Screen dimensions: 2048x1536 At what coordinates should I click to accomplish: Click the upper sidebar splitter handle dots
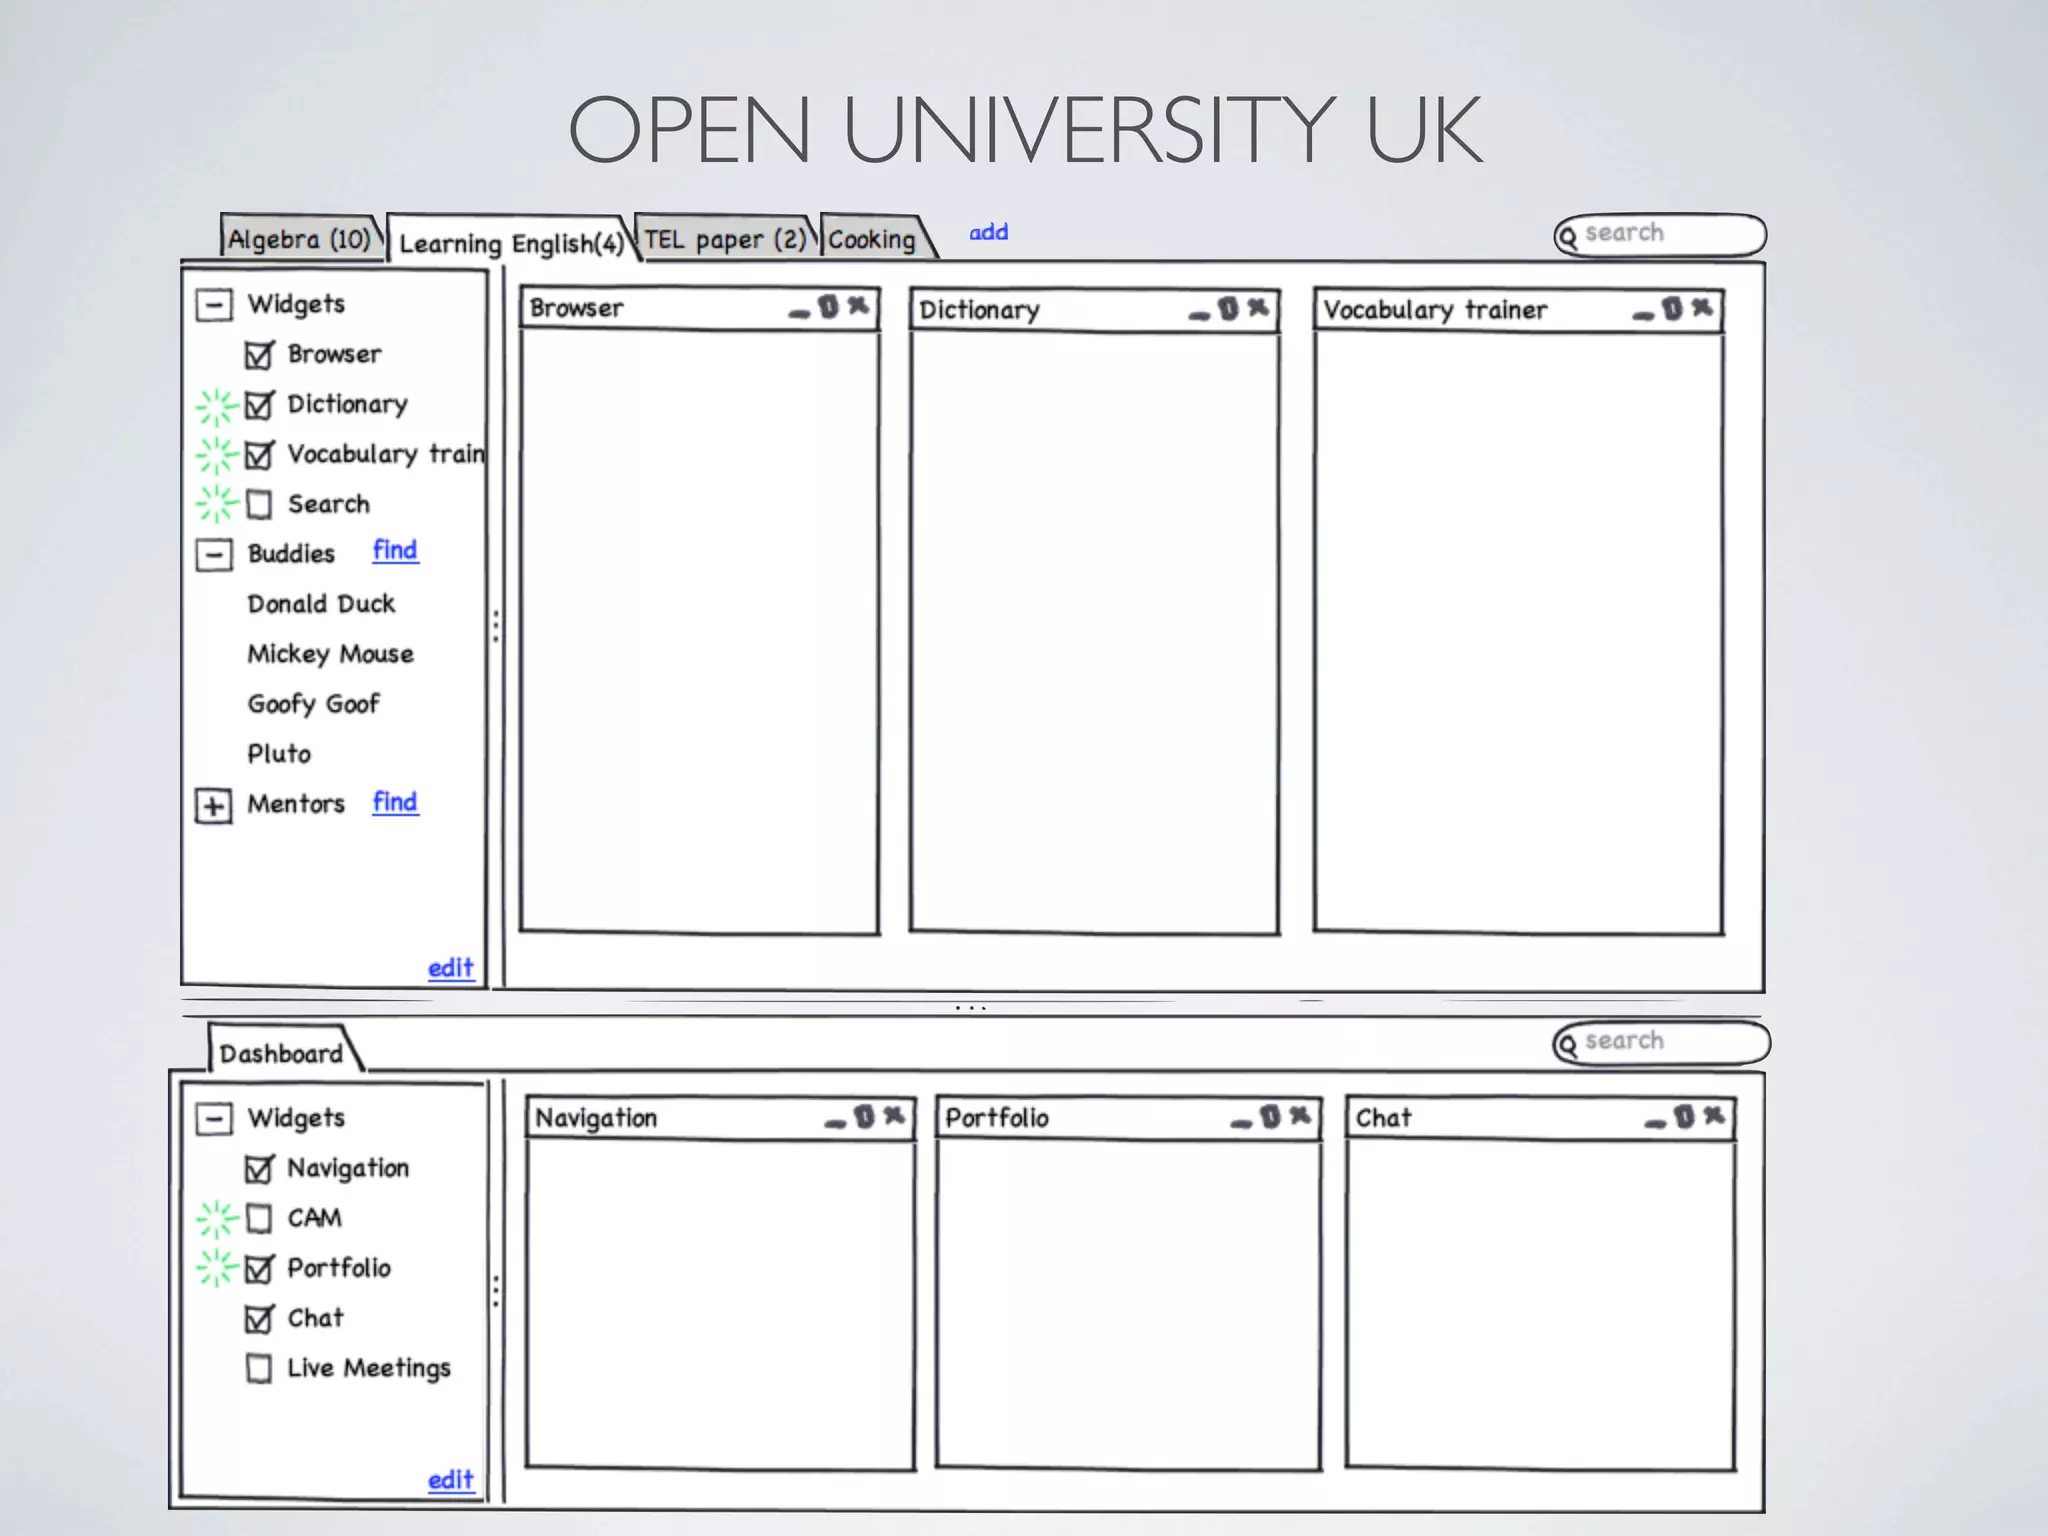496,626
